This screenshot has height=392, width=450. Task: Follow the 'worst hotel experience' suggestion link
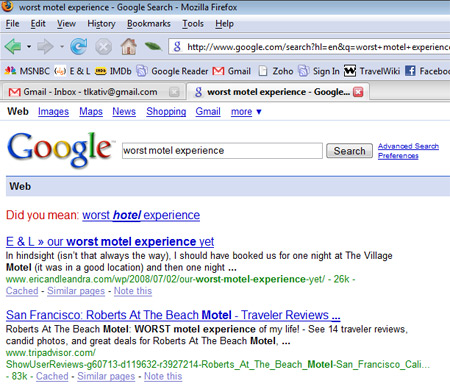click(x=141, y=215)
